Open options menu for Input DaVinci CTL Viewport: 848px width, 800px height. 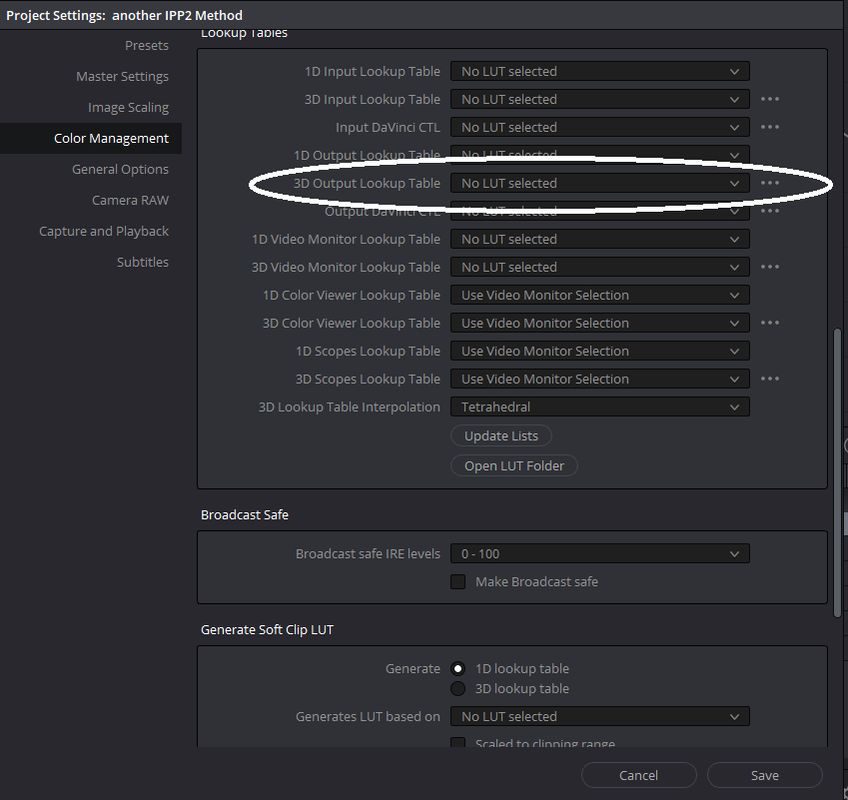(770, 127)
